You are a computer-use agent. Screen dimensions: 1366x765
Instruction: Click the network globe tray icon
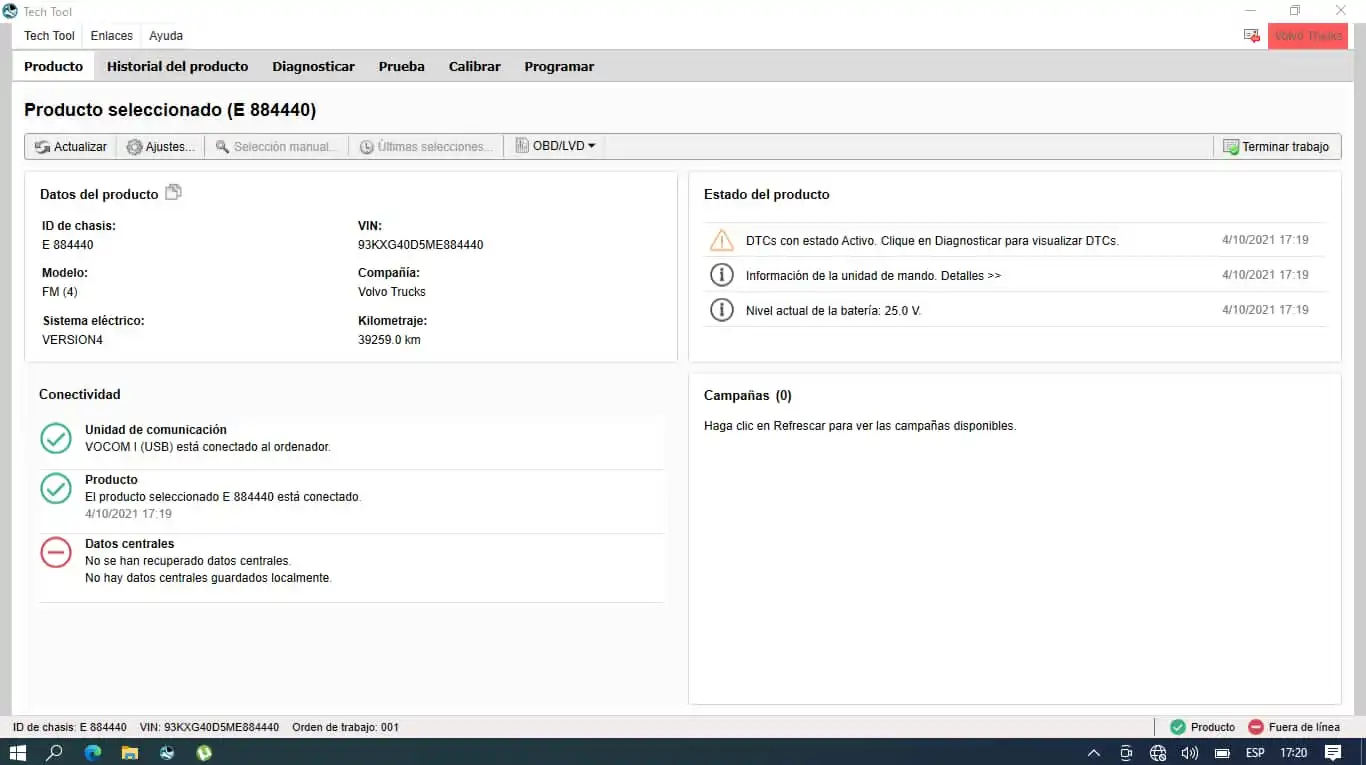tap(1158, 753)
